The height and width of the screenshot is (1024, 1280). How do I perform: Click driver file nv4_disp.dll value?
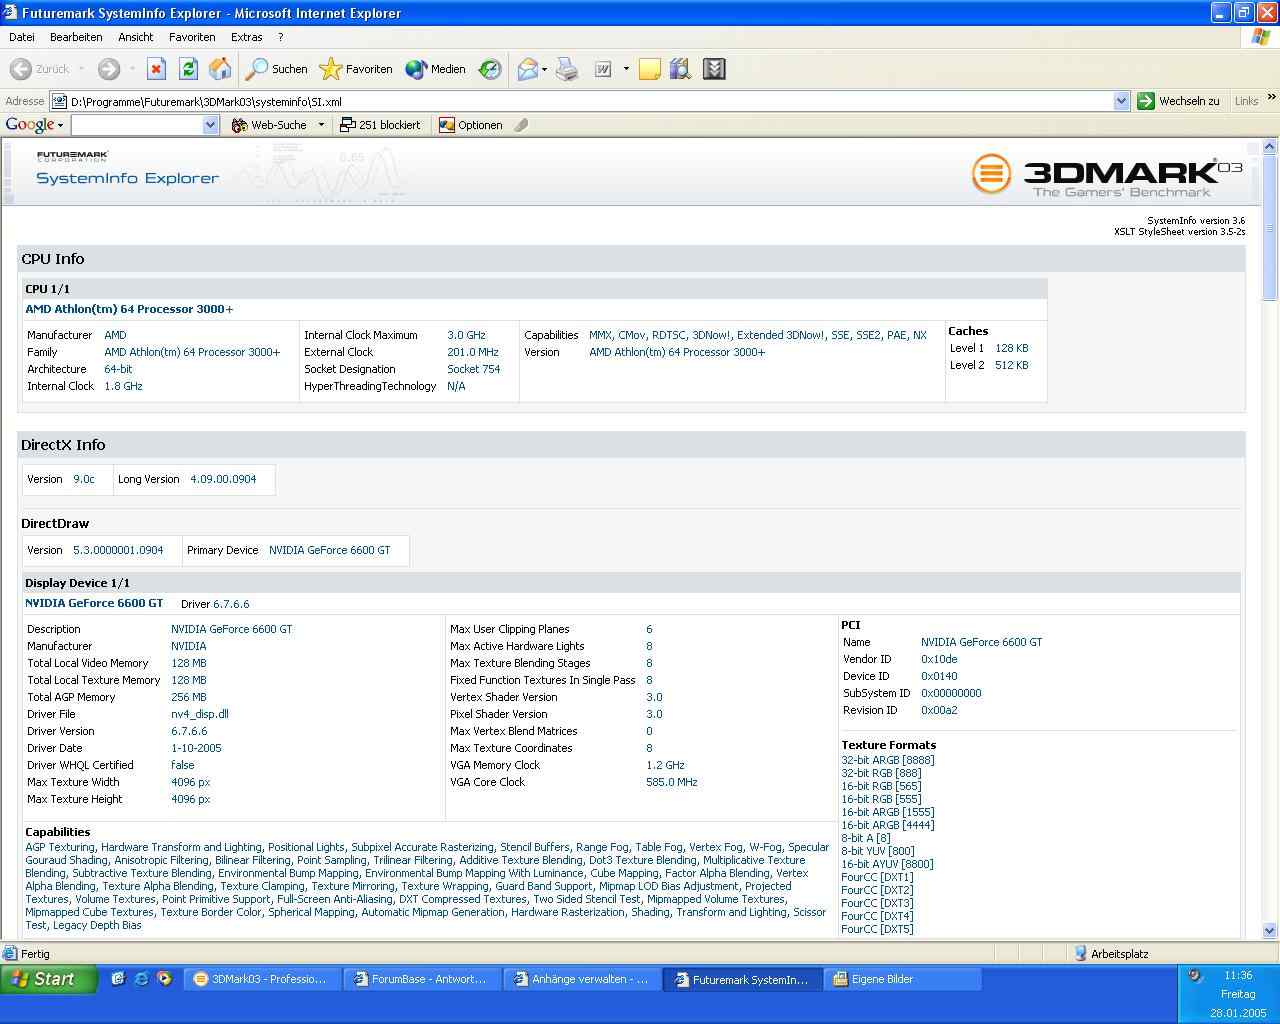click(200, 714)
